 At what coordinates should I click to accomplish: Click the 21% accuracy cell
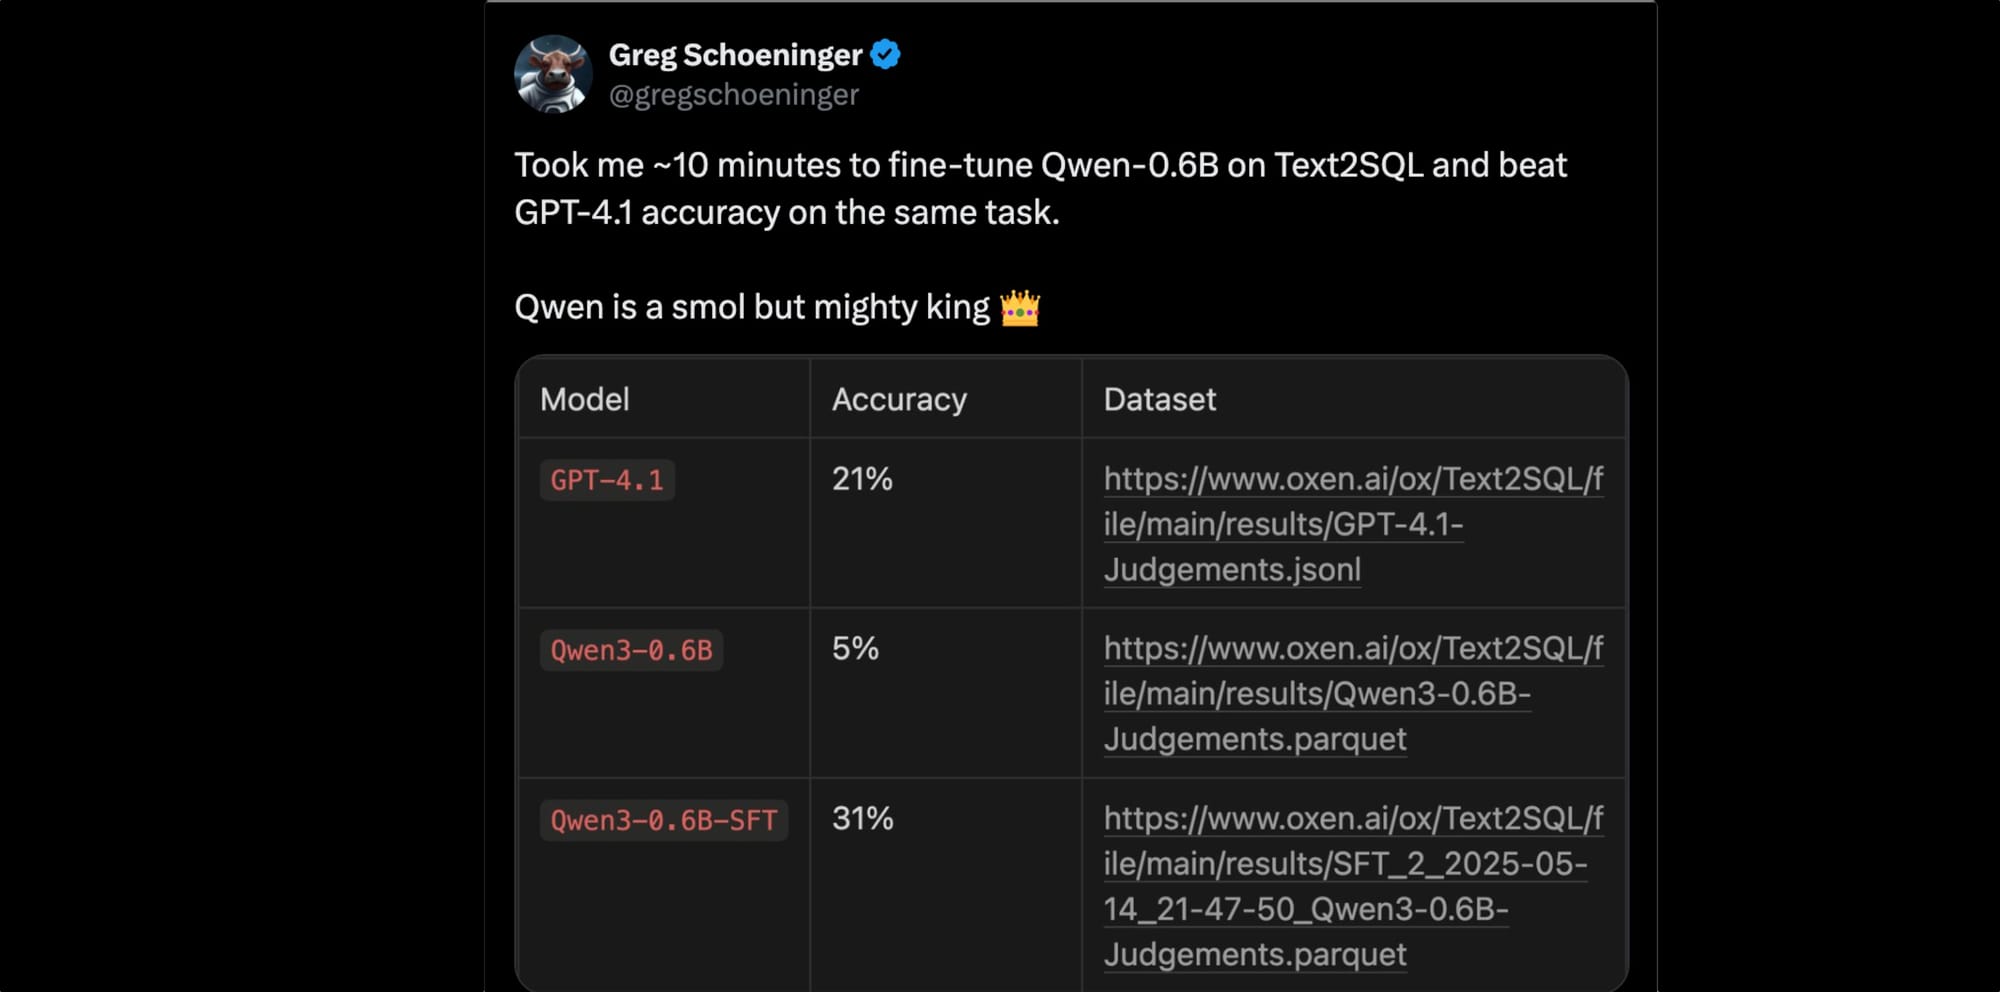862,479
